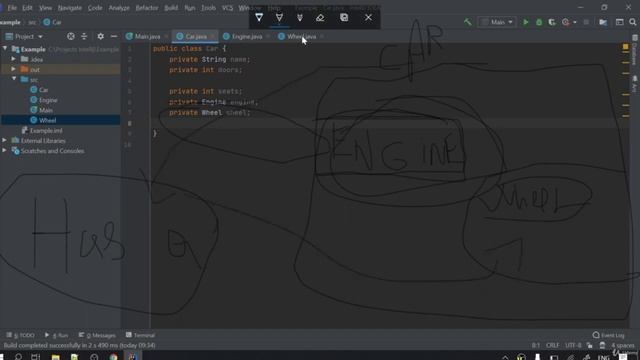Select the first pen in annotation toolbar
Viewport: 640px width, 360px height.
point(259,18)
